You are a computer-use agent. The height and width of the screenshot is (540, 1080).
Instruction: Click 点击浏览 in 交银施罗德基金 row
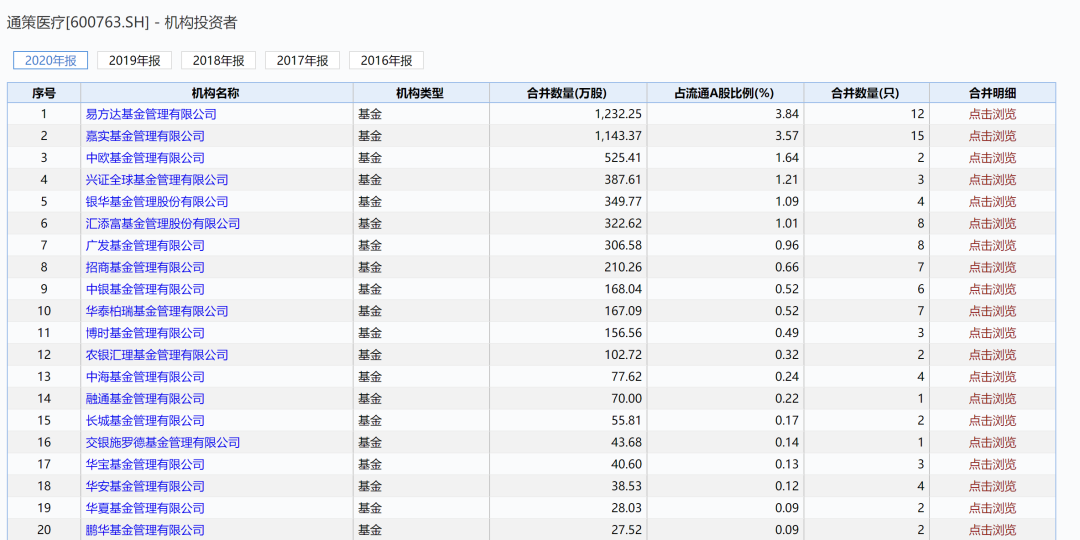click(993, 443)
